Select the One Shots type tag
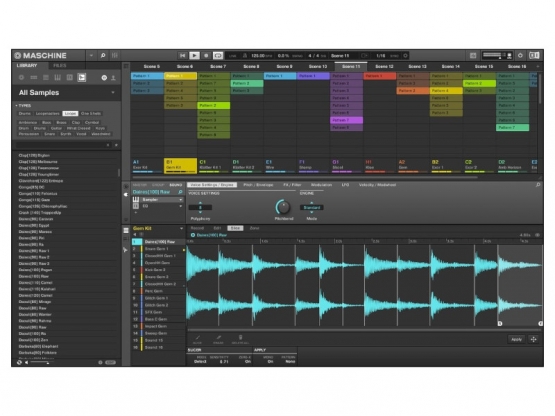Screen dimensions: 555x416 [91, 114]
